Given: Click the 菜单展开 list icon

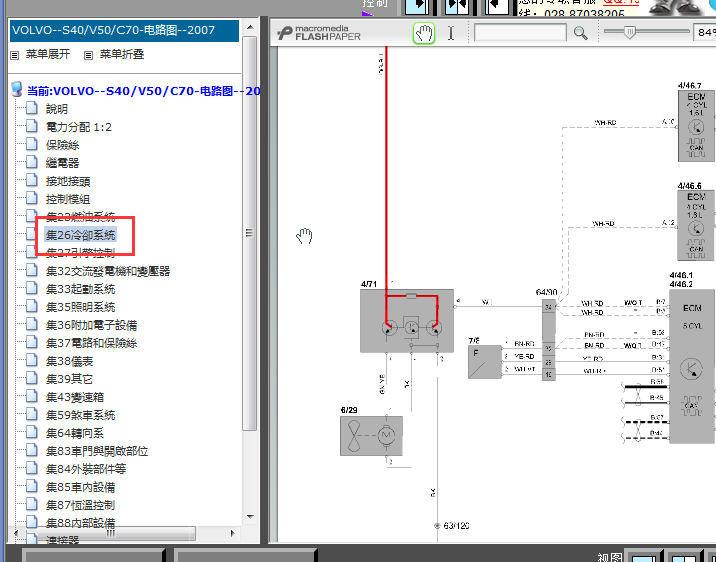Looking at the screenshot, I should (x=15, y=55).
